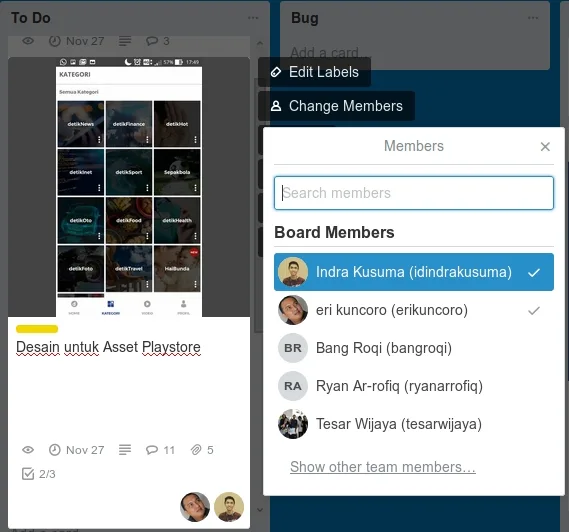The width and height of the screenshot is (569, 532).
Task: Toggle member Indra Kusuma (idindrakusuma)
Action: [x=414, y=272]
